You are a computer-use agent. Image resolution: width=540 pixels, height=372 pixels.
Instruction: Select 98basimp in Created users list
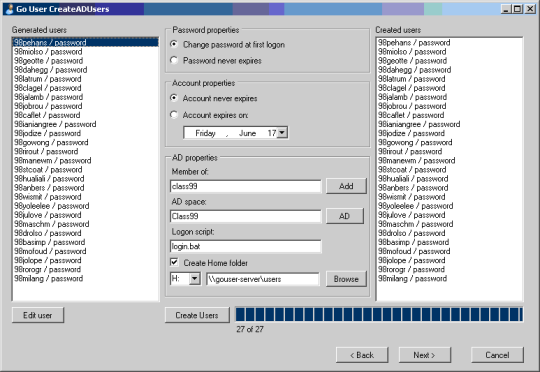[449, 242]
